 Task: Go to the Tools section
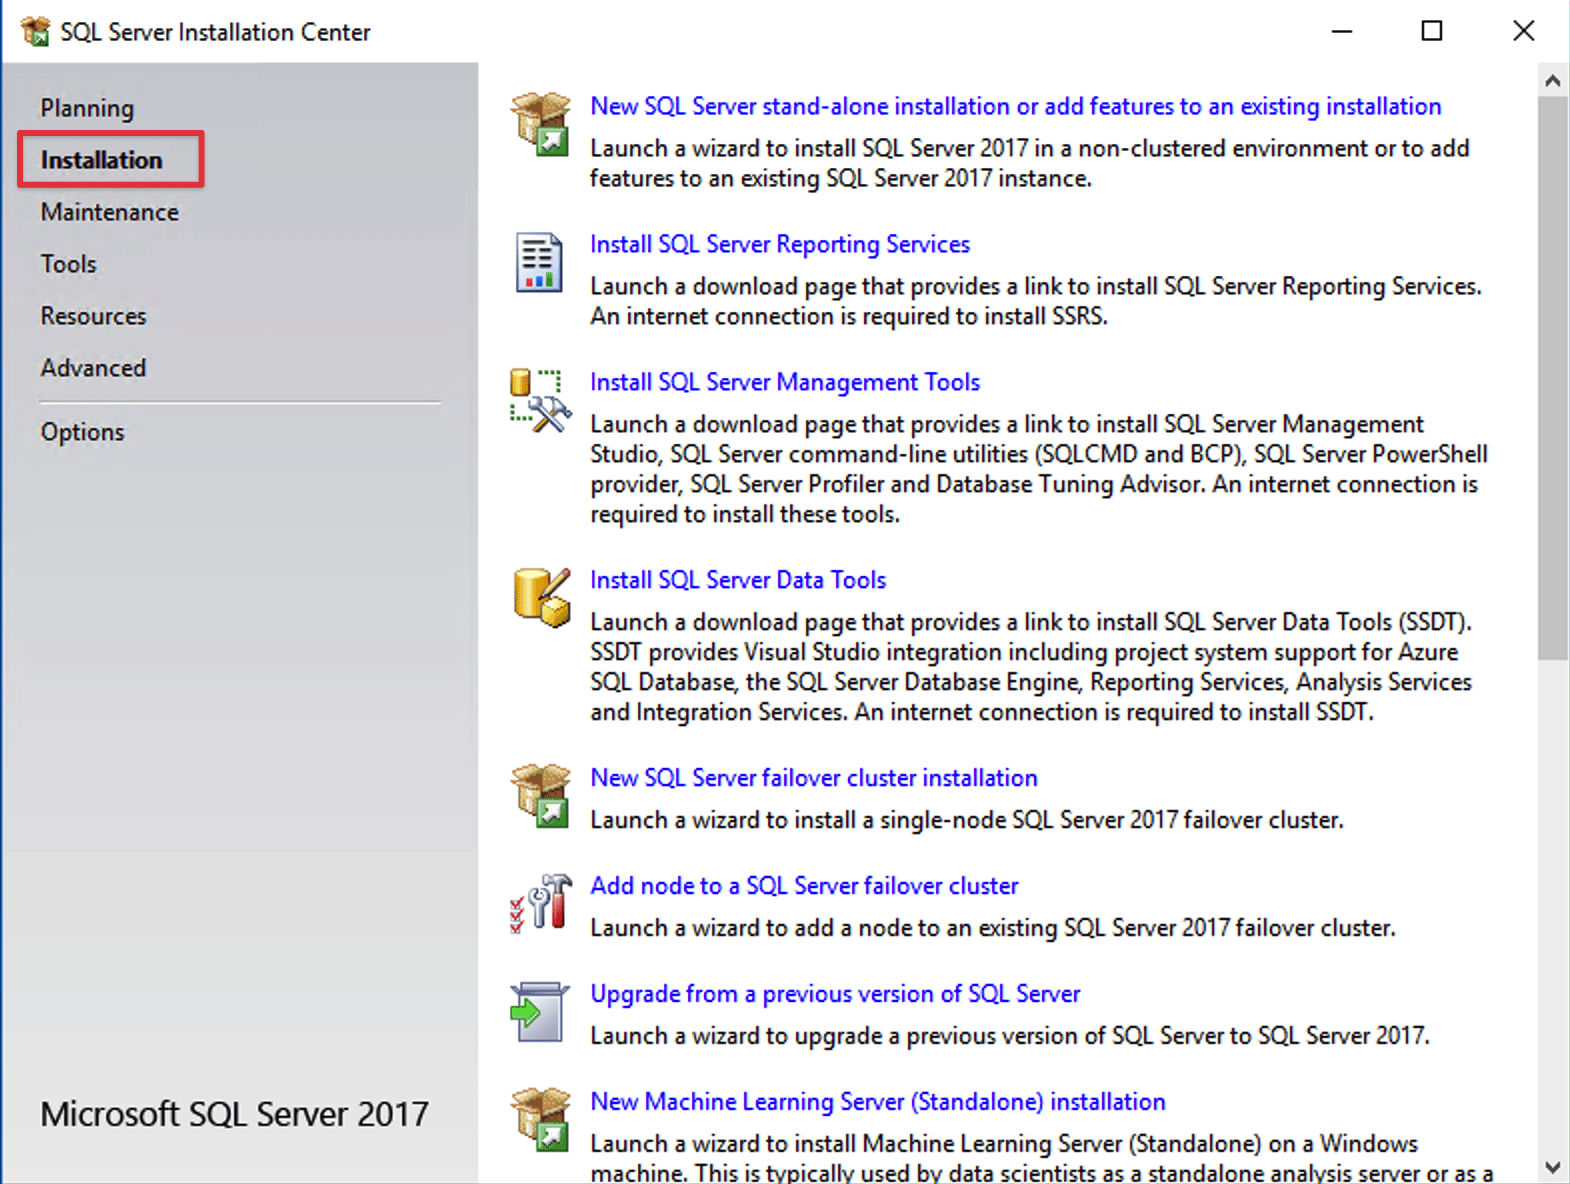69,264
